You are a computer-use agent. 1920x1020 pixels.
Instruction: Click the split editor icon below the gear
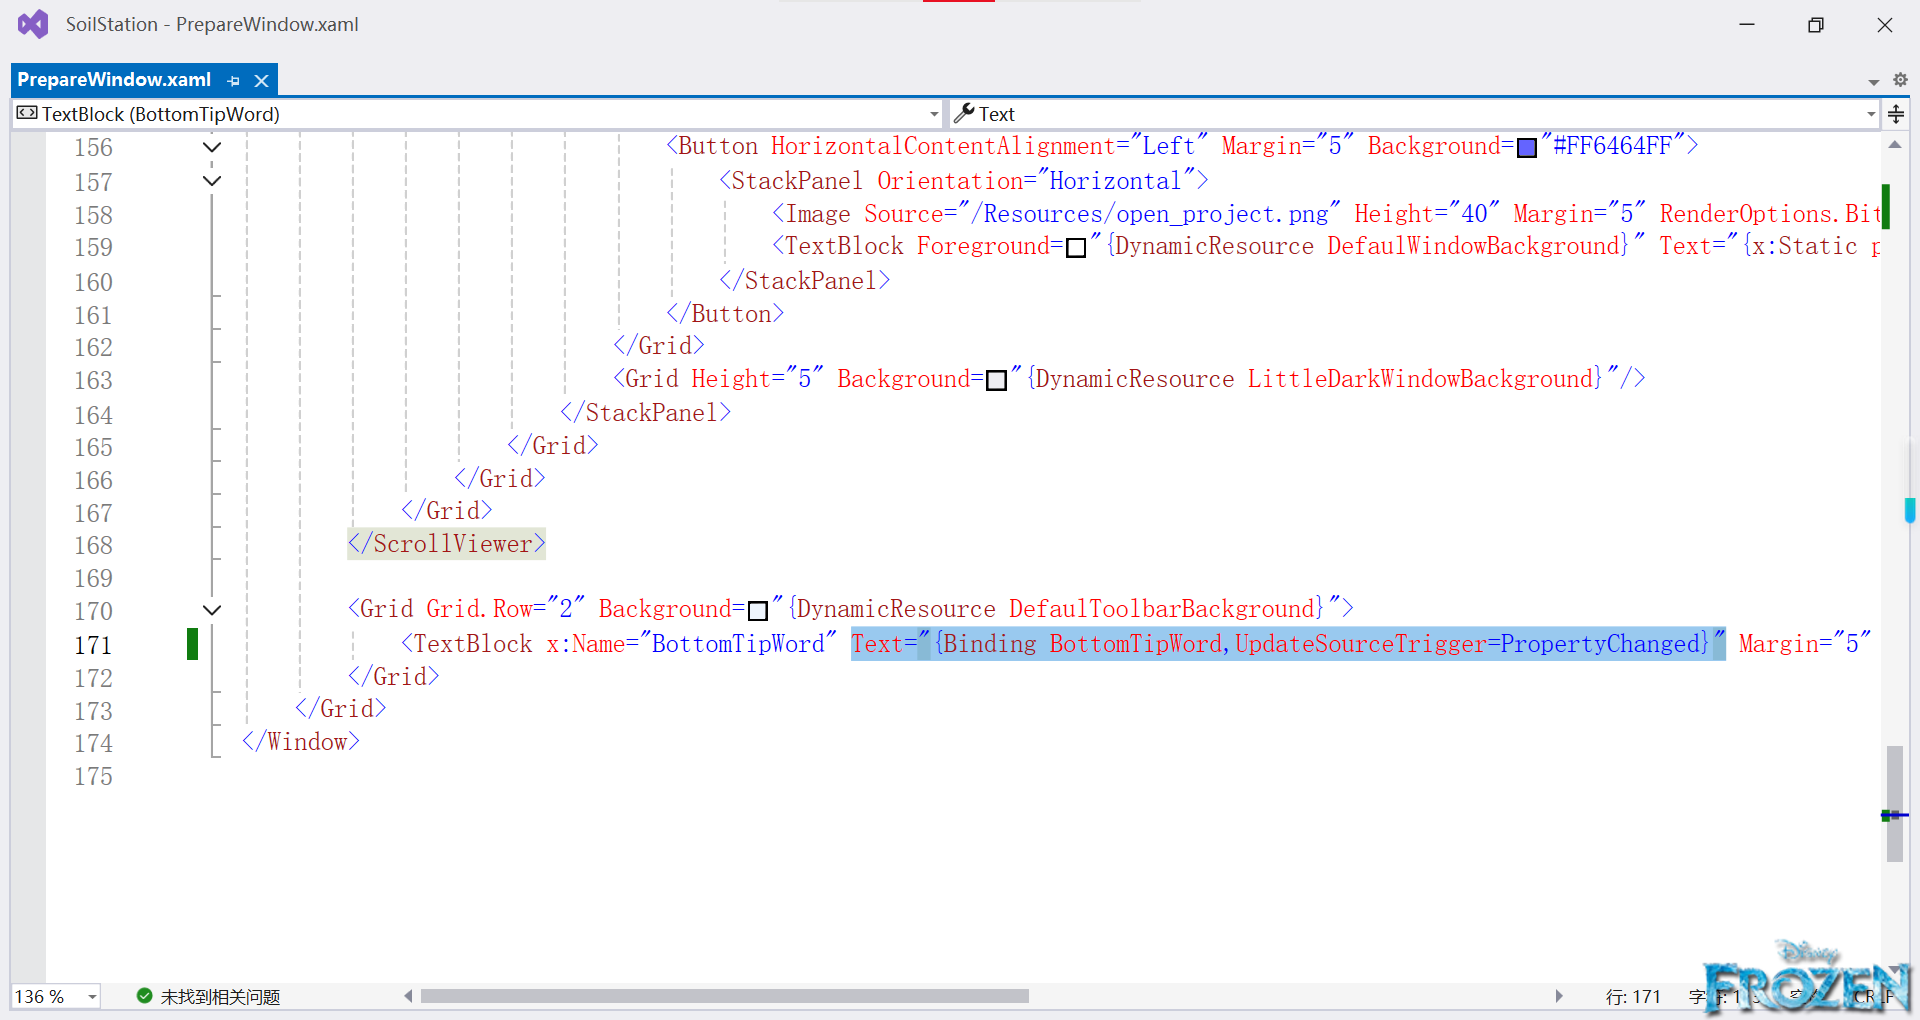(x=1896, y=114)
